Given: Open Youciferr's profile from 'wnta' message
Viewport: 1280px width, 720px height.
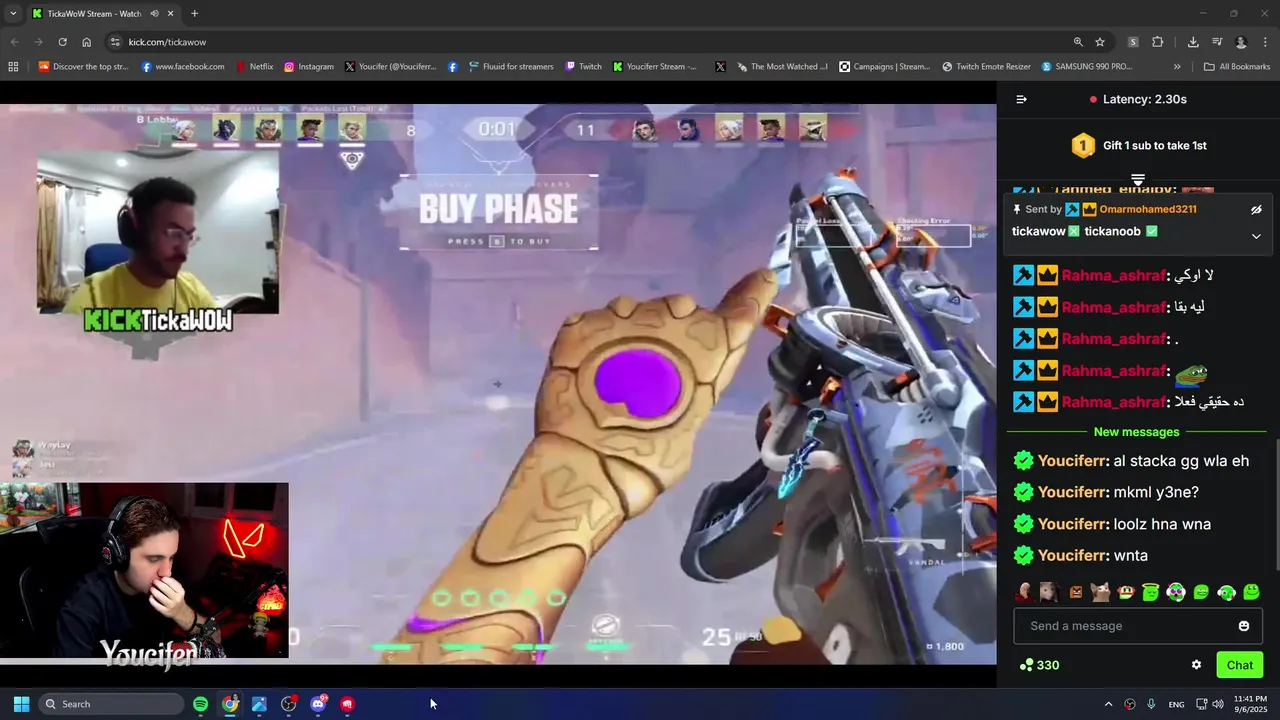Looking at the screenshot, I should tap(1072, 556).
